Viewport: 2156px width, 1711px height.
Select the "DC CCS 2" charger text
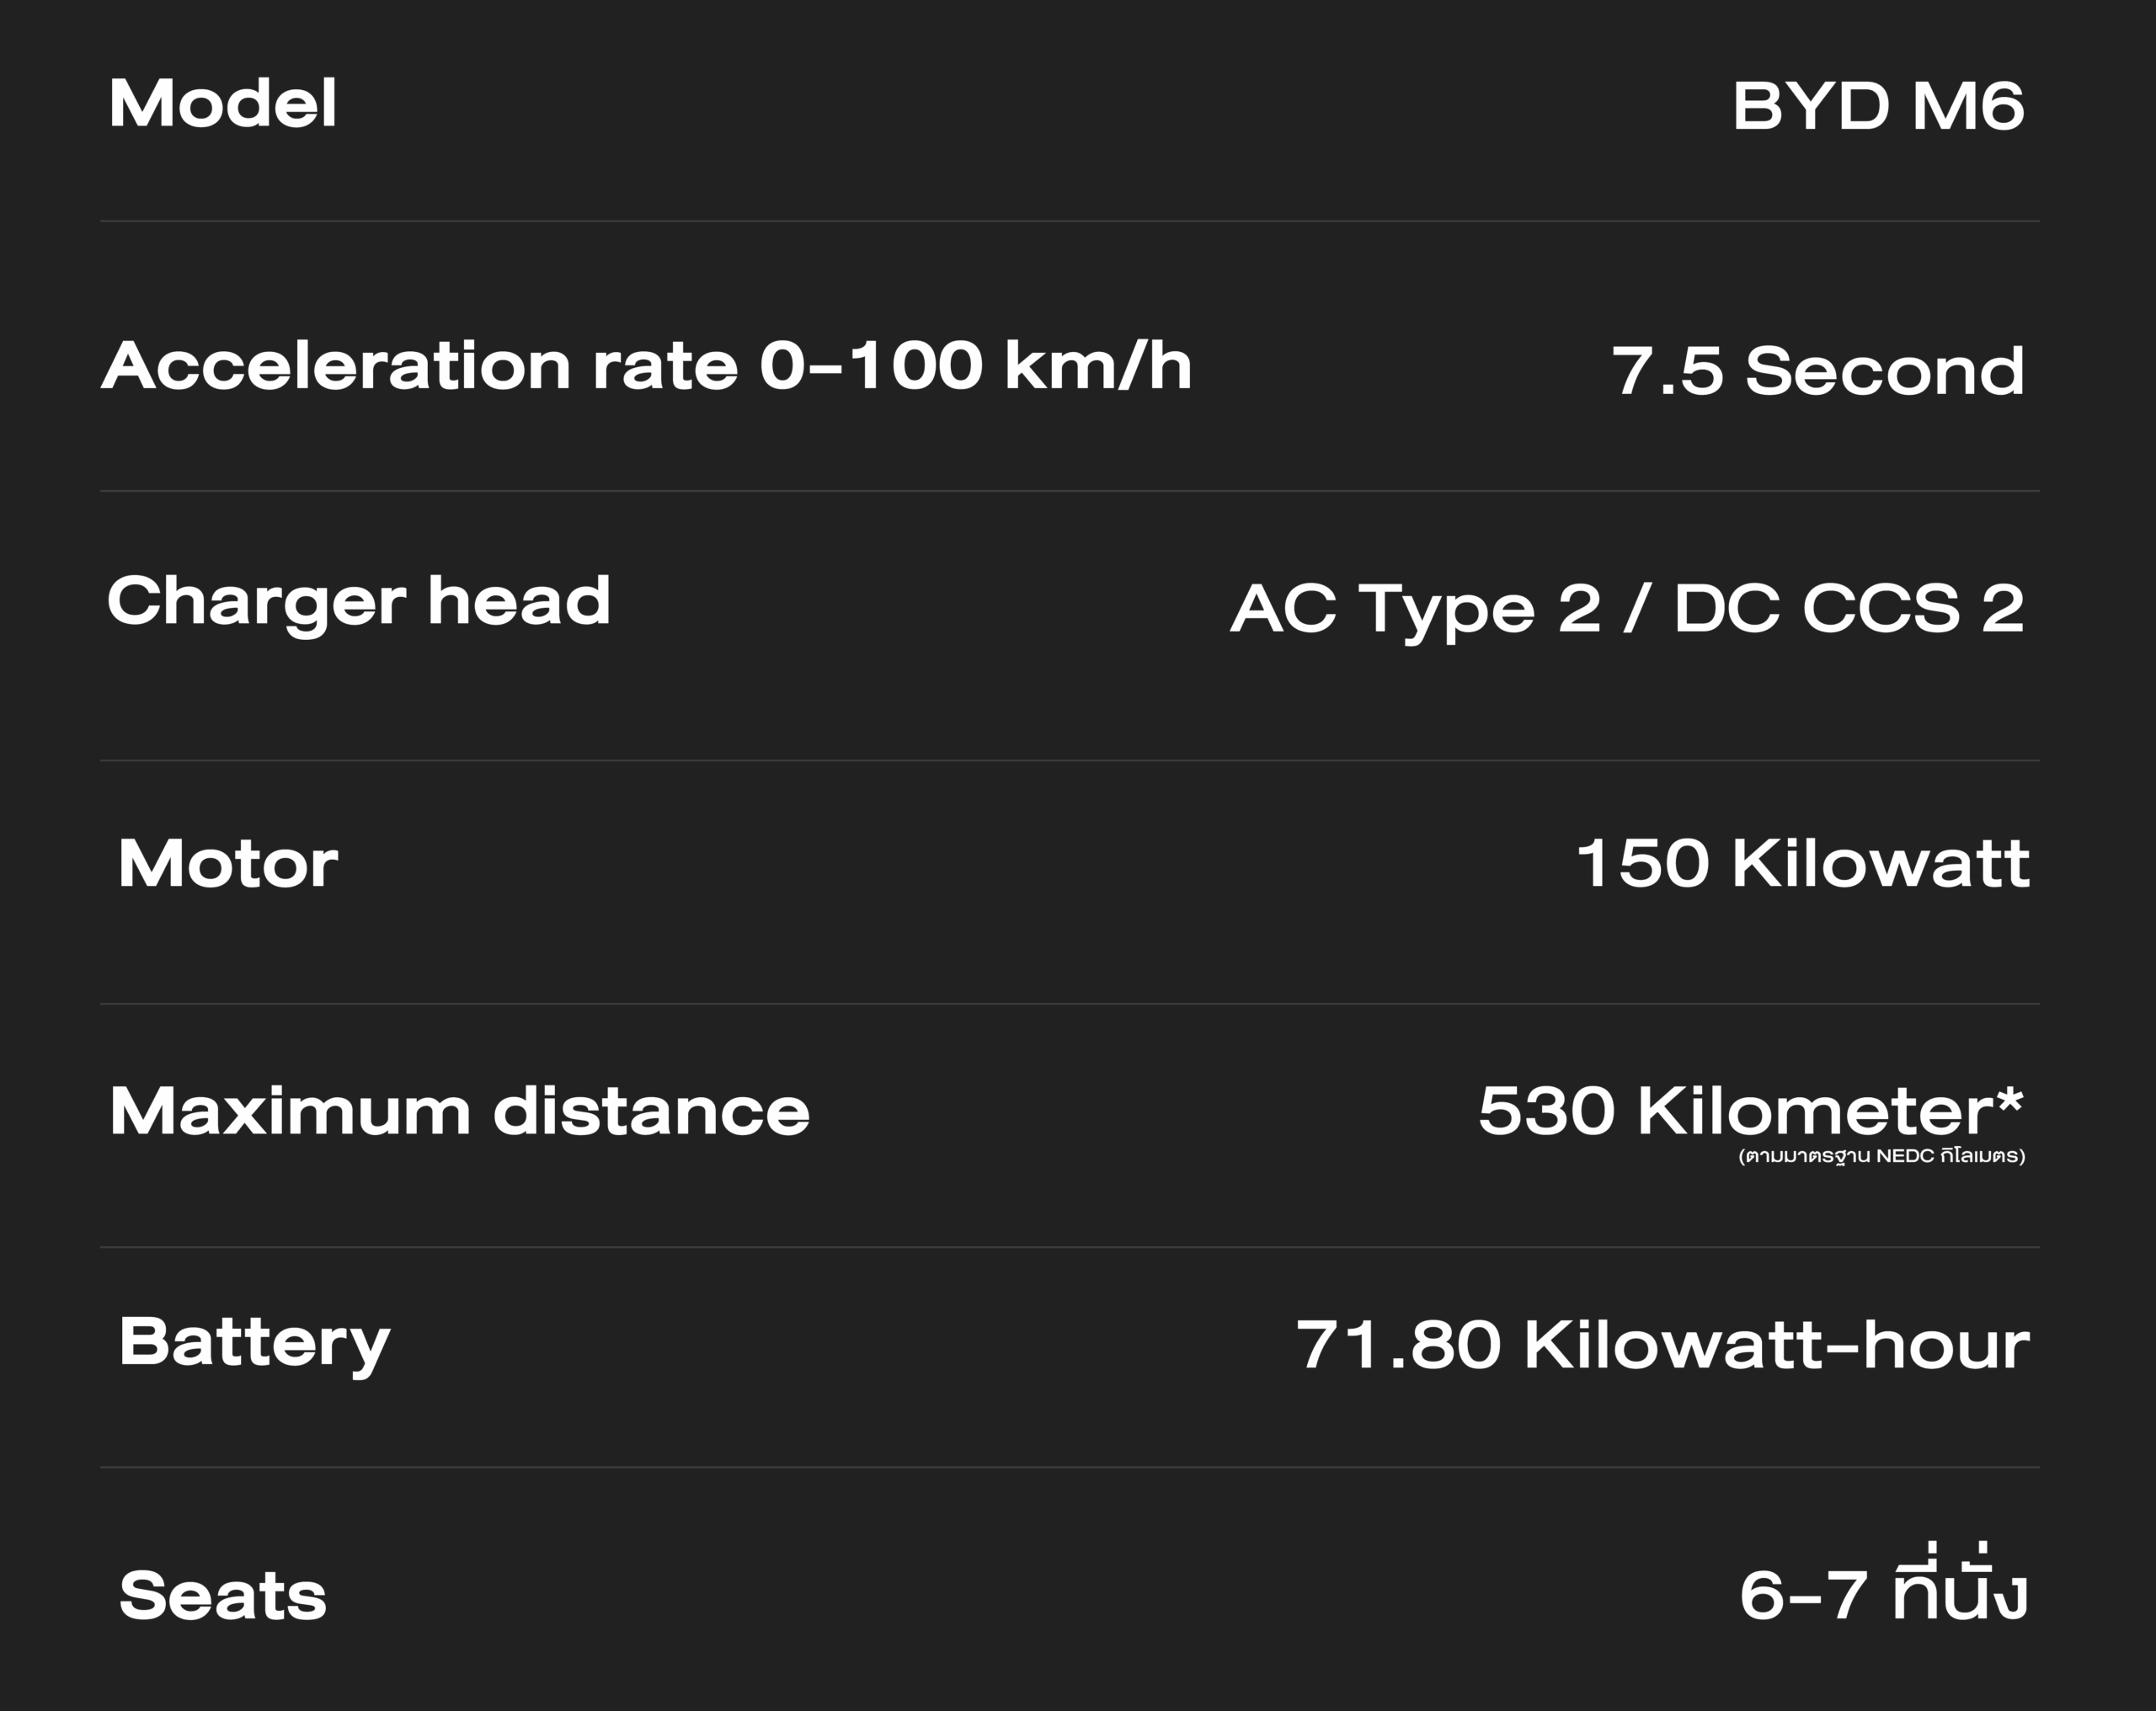(1848, 608)
